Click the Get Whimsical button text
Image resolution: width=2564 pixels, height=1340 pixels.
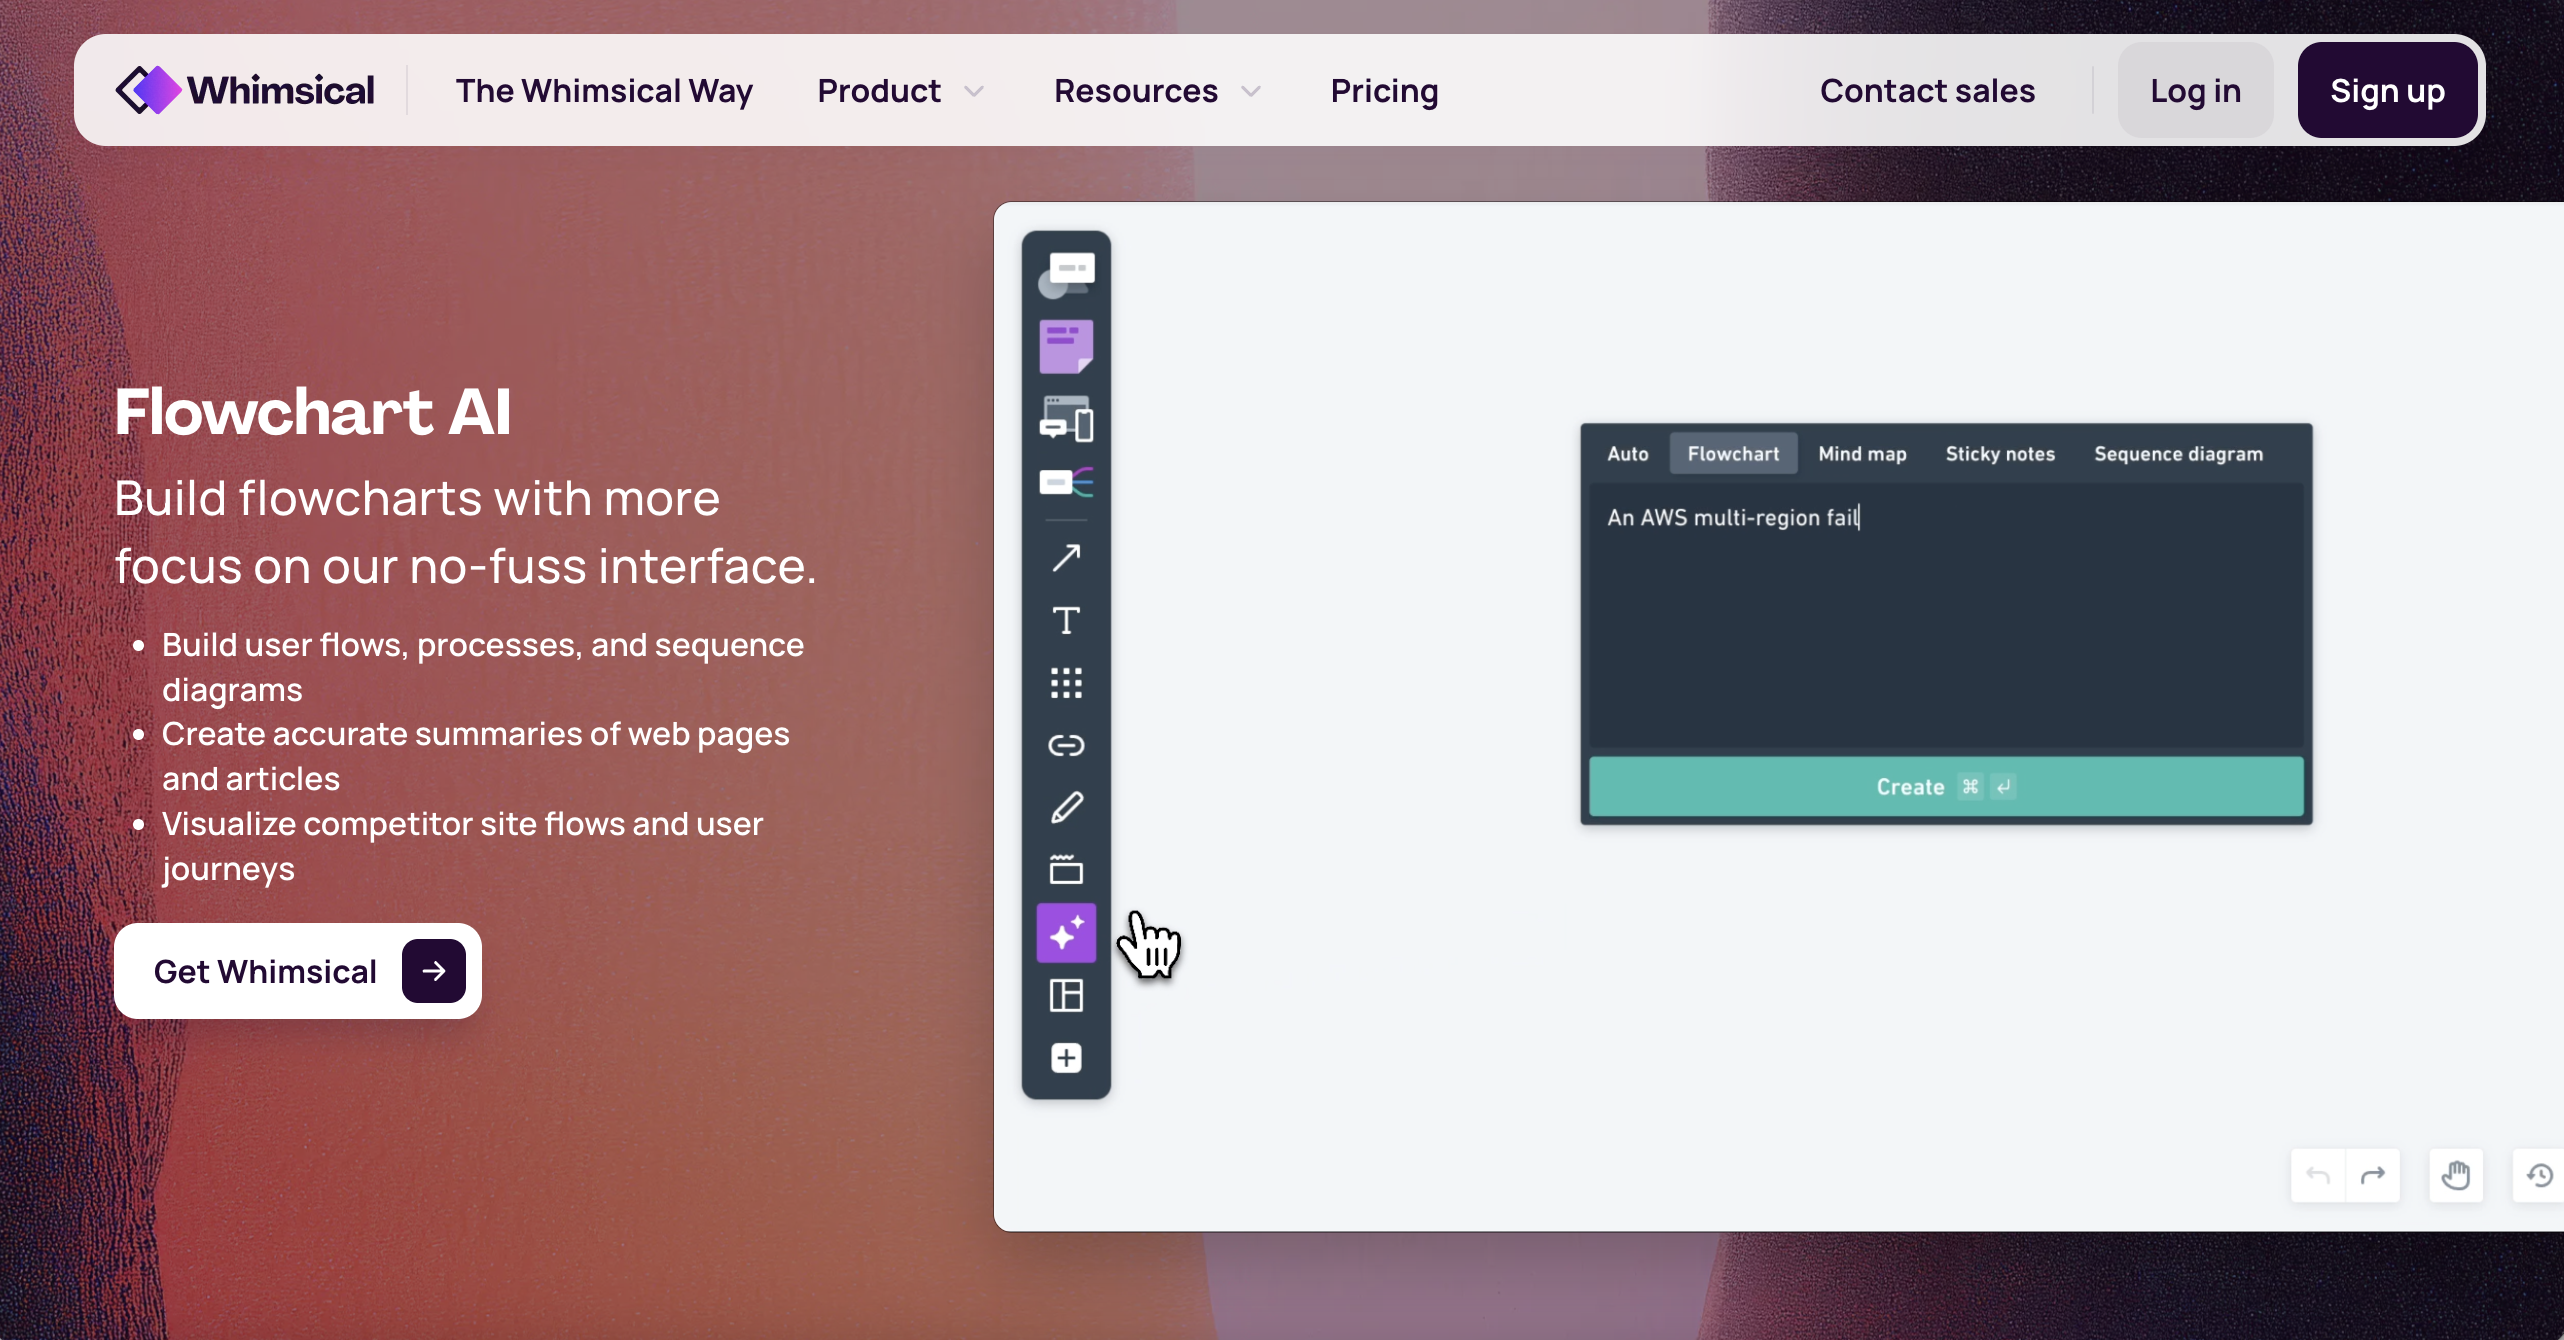[x=265, y=971]
